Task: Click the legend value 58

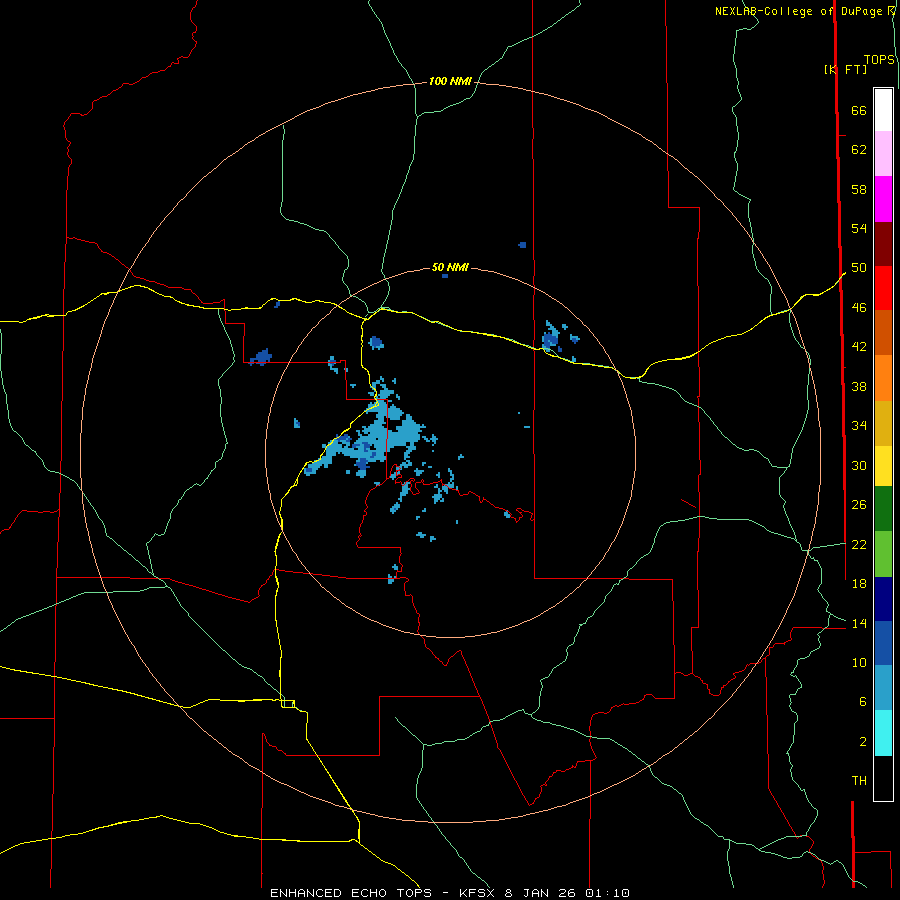Action: (x=859, y=189)
